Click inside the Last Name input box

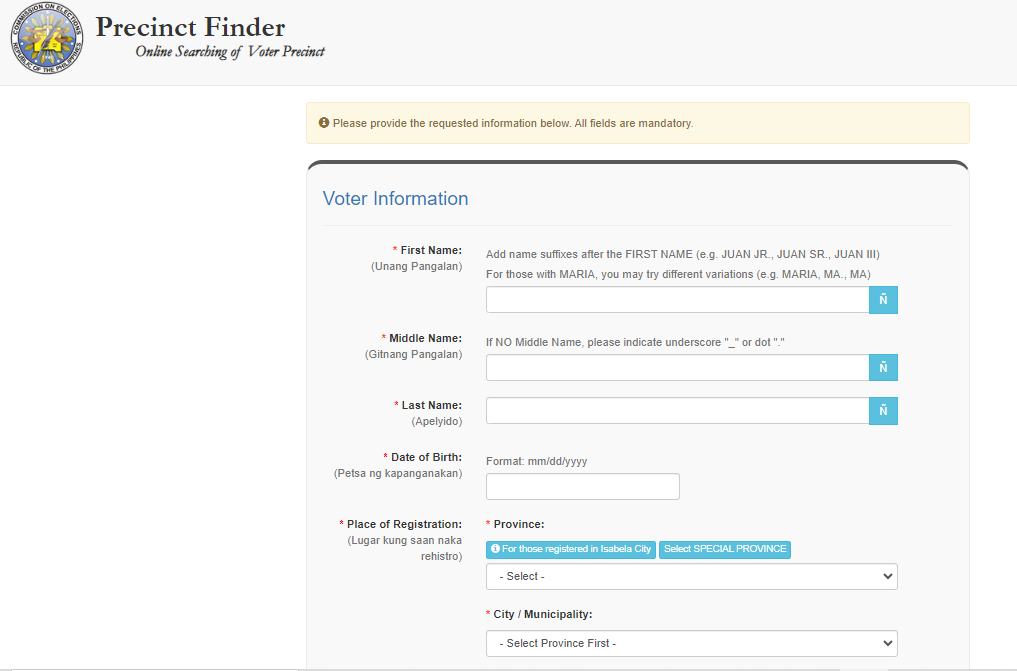pos(670,410)
